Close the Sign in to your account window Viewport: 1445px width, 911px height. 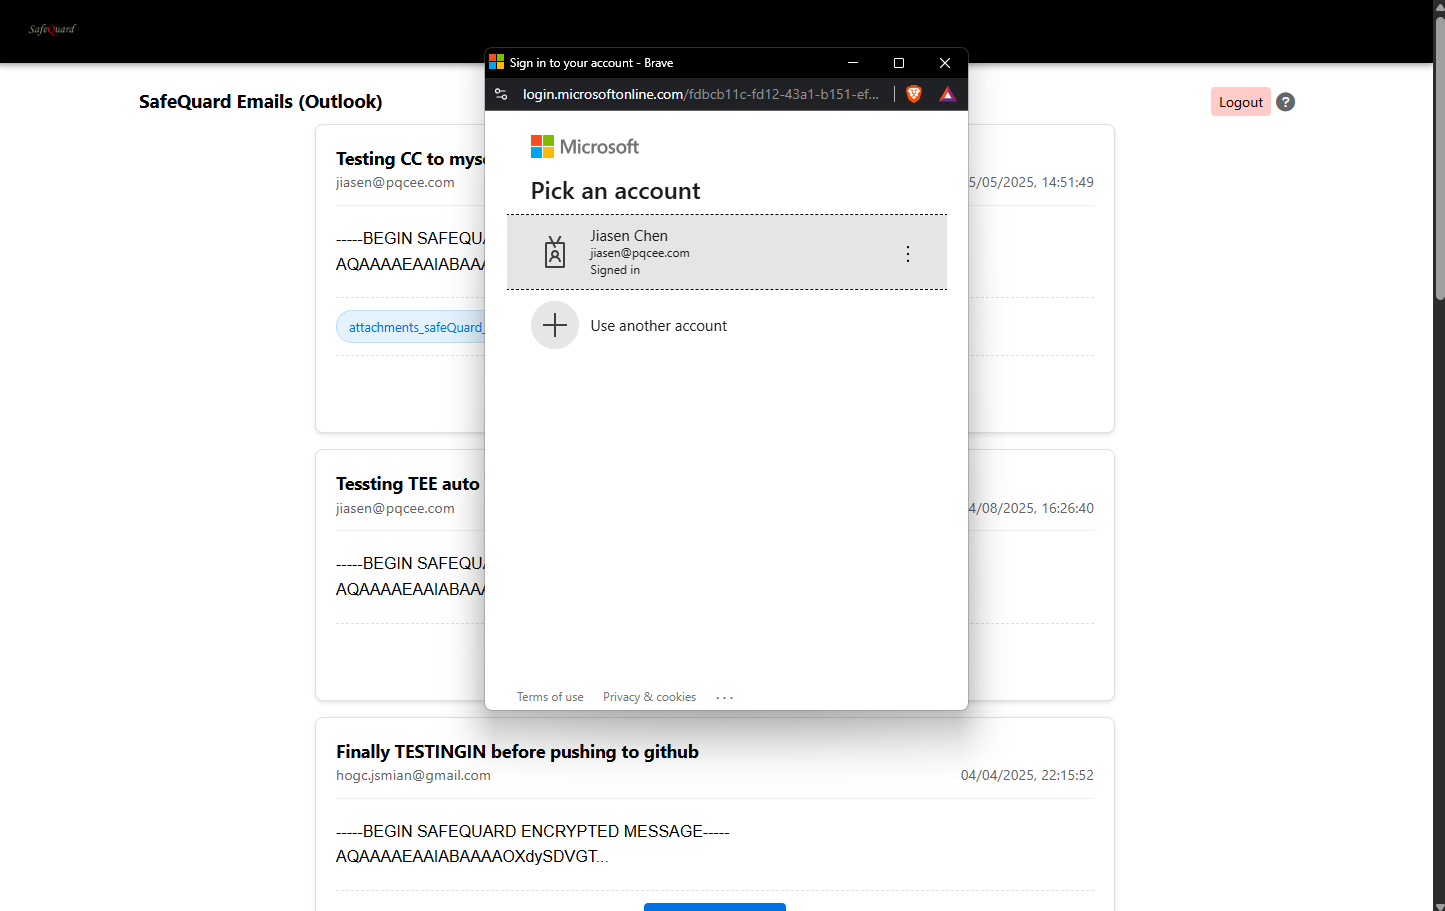click(945, 63)
